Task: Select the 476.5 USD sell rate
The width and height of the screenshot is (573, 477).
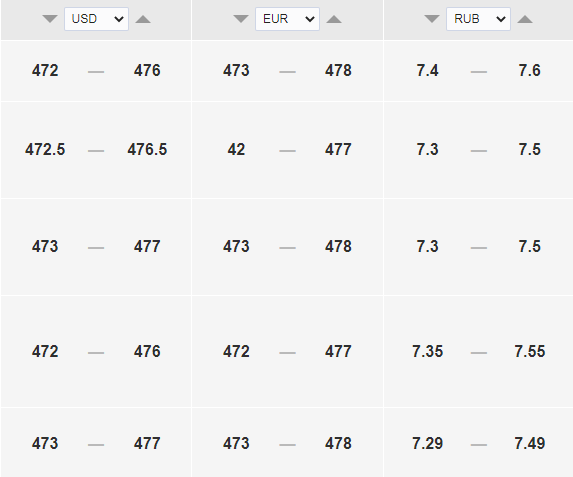Action: tap(147, 149)
